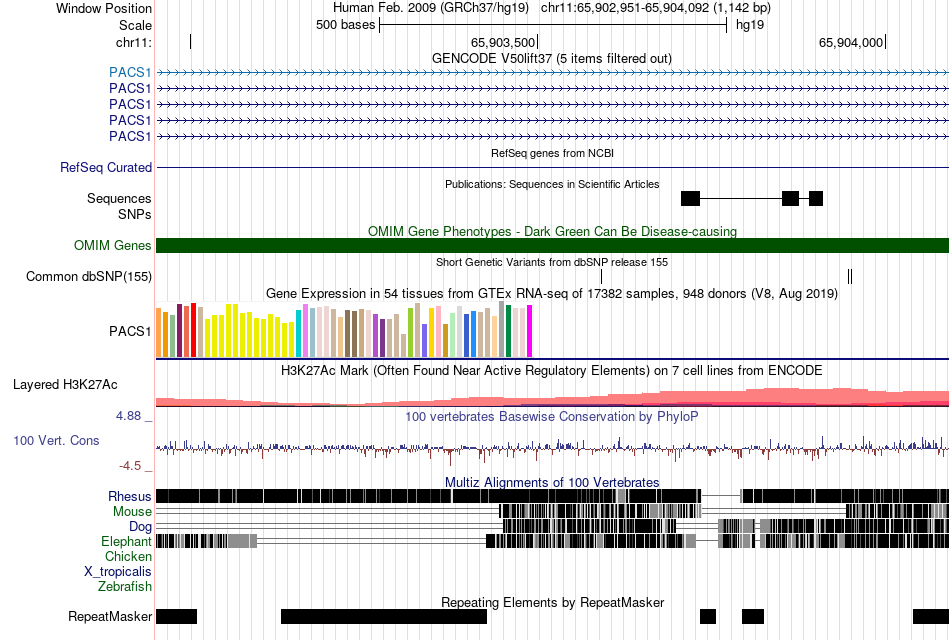Click the 65,903,500 position label
The height and width of the screenshot is (640, 950).
tap(503, 42)
